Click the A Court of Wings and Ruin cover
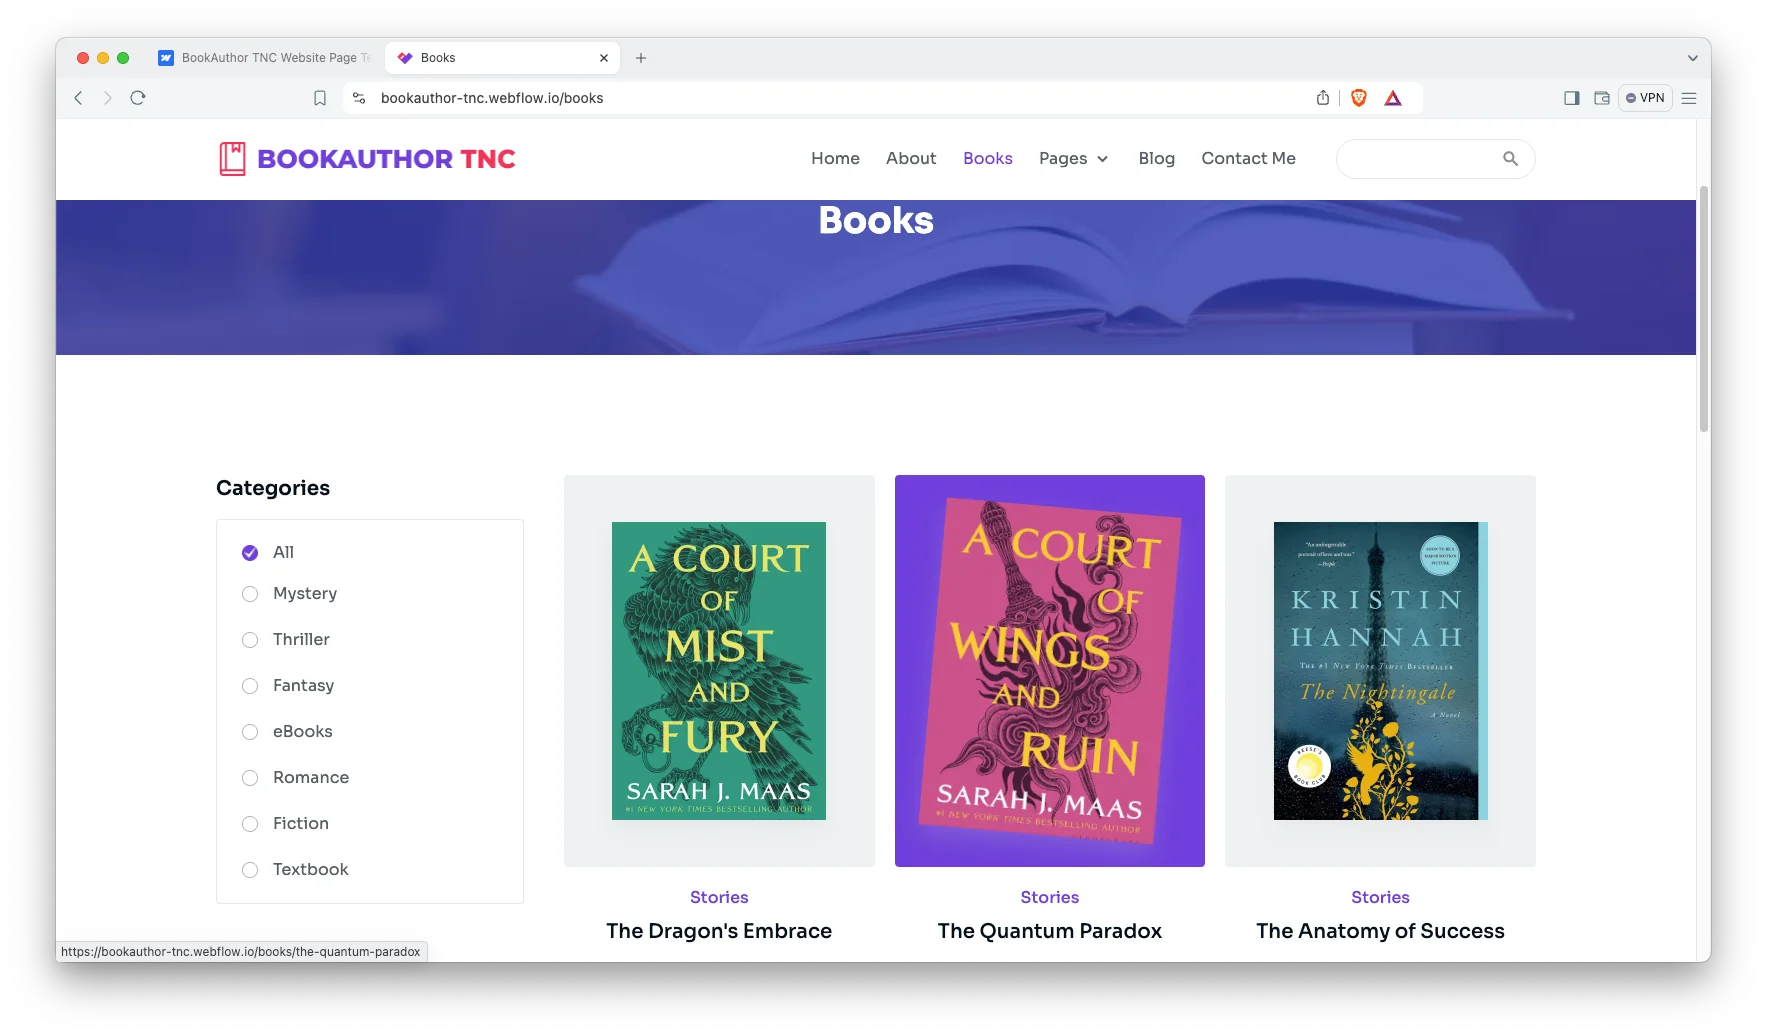The image size is (1767, 1036). click(x=1049, y=670)
